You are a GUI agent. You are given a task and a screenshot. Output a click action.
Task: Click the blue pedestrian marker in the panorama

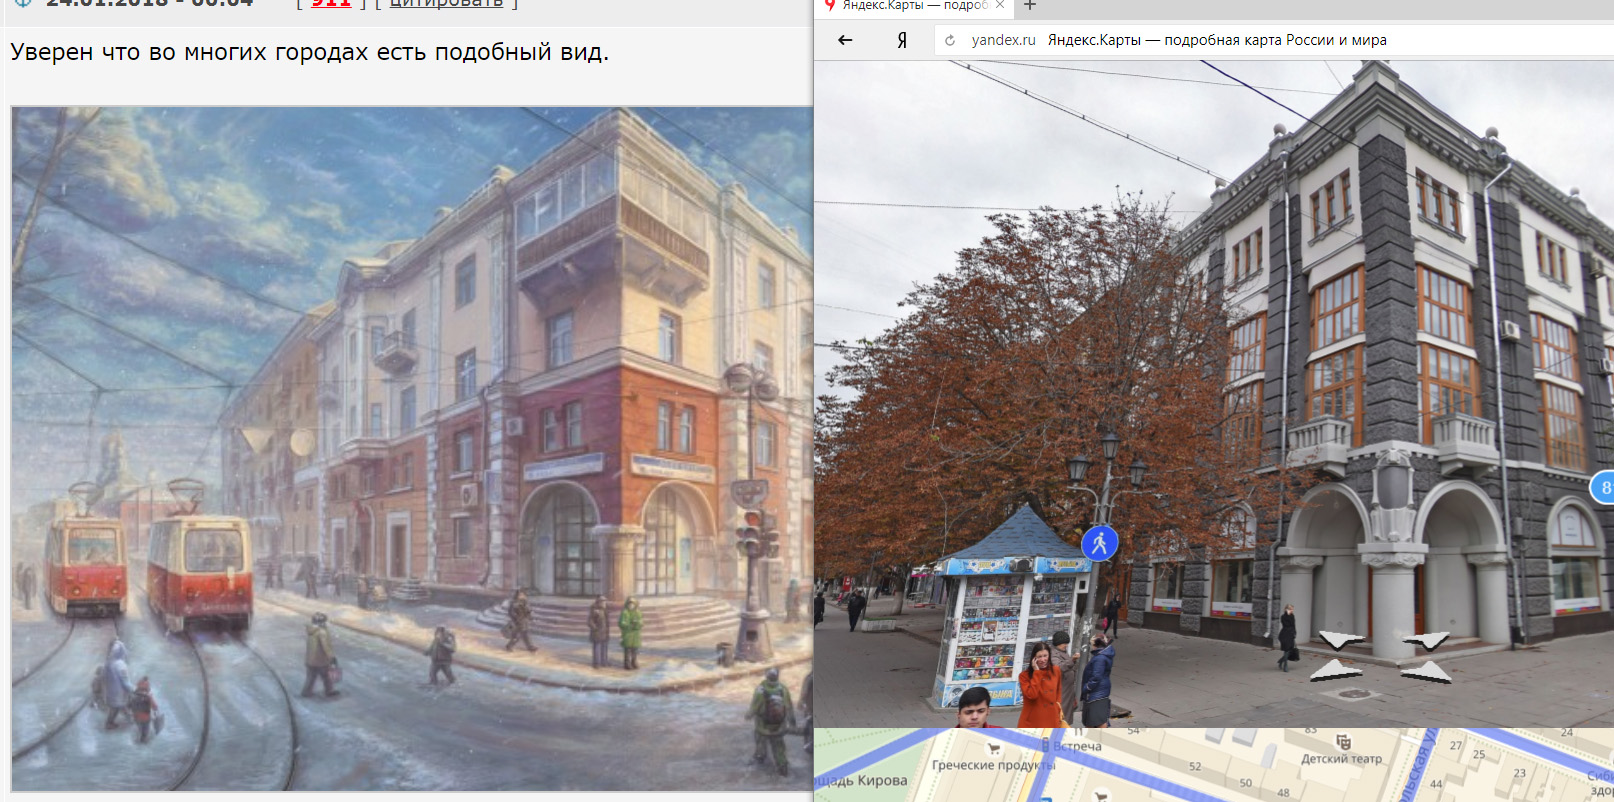pos(1100,543)
